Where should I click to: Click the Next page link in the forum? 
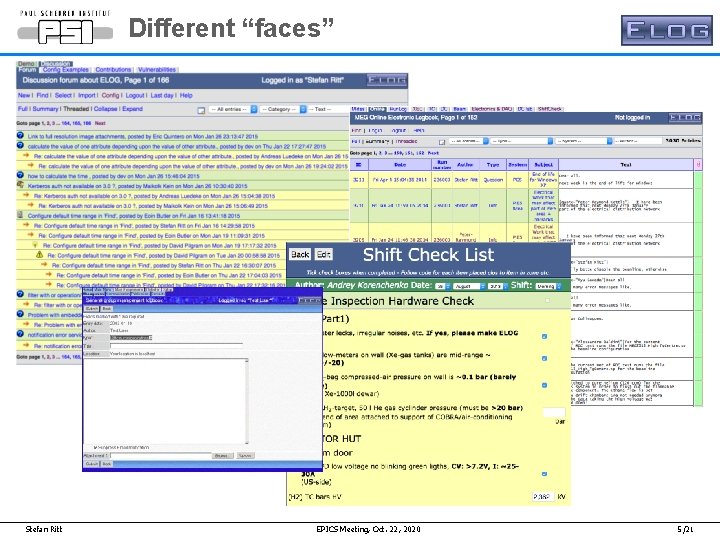[100, 124]
